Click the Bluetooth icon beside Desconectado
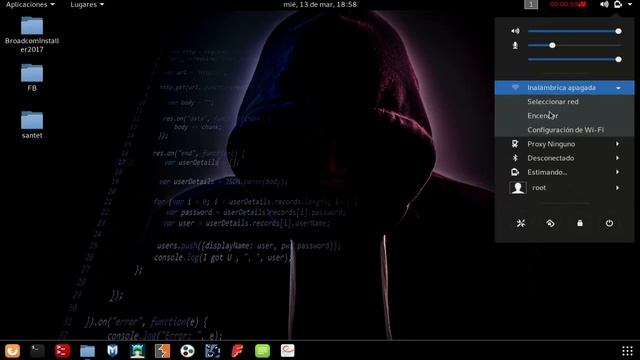This screenshot has width=640, height=360. point(515,158)
